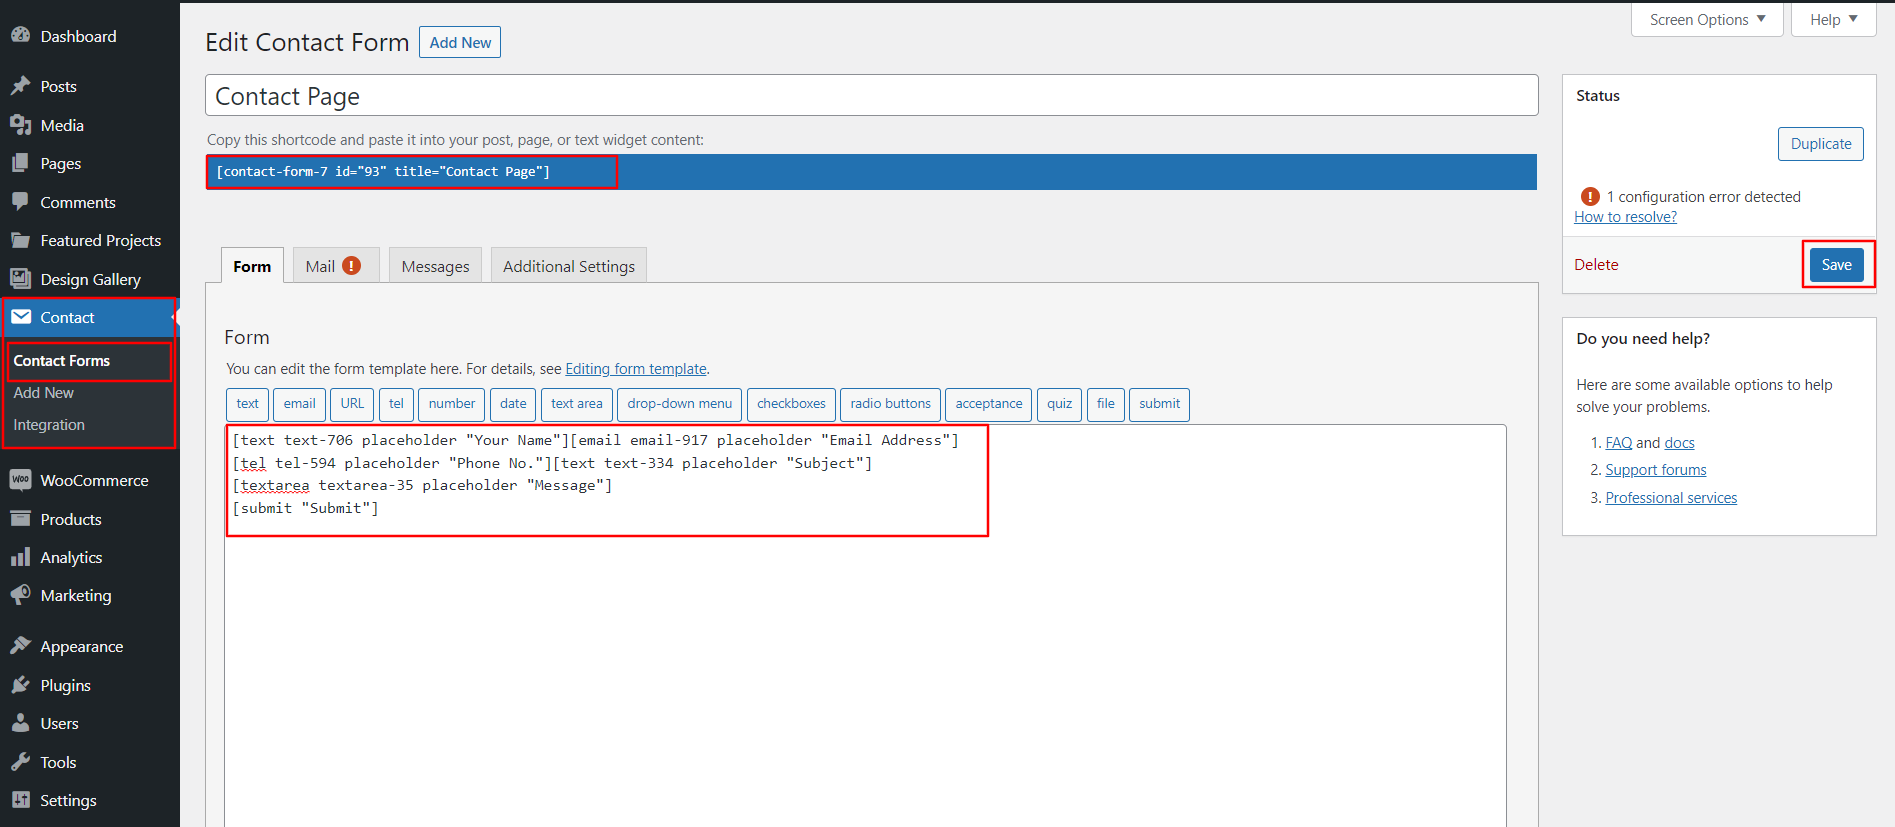Viewport: 1895px width, 827px height.
Task: Open the docs help link
Action: 1679,443
